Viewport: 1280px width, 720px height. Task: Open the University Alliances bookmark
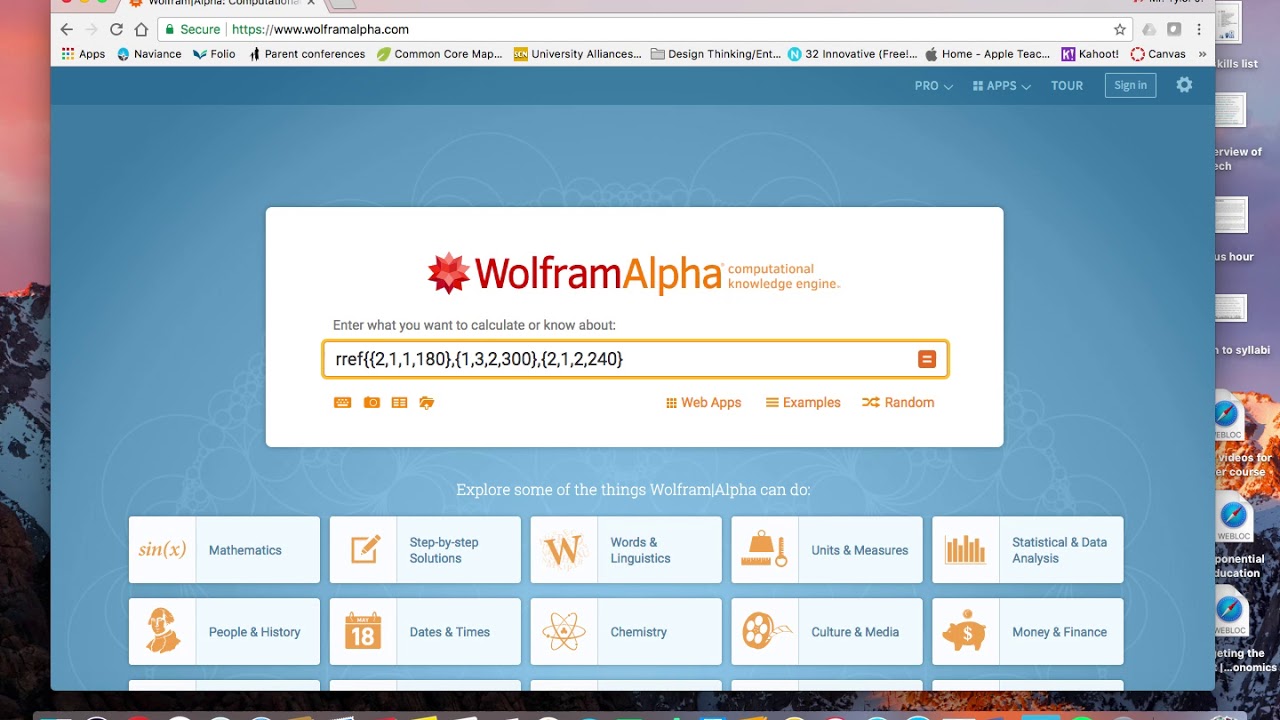pos(577,54)
